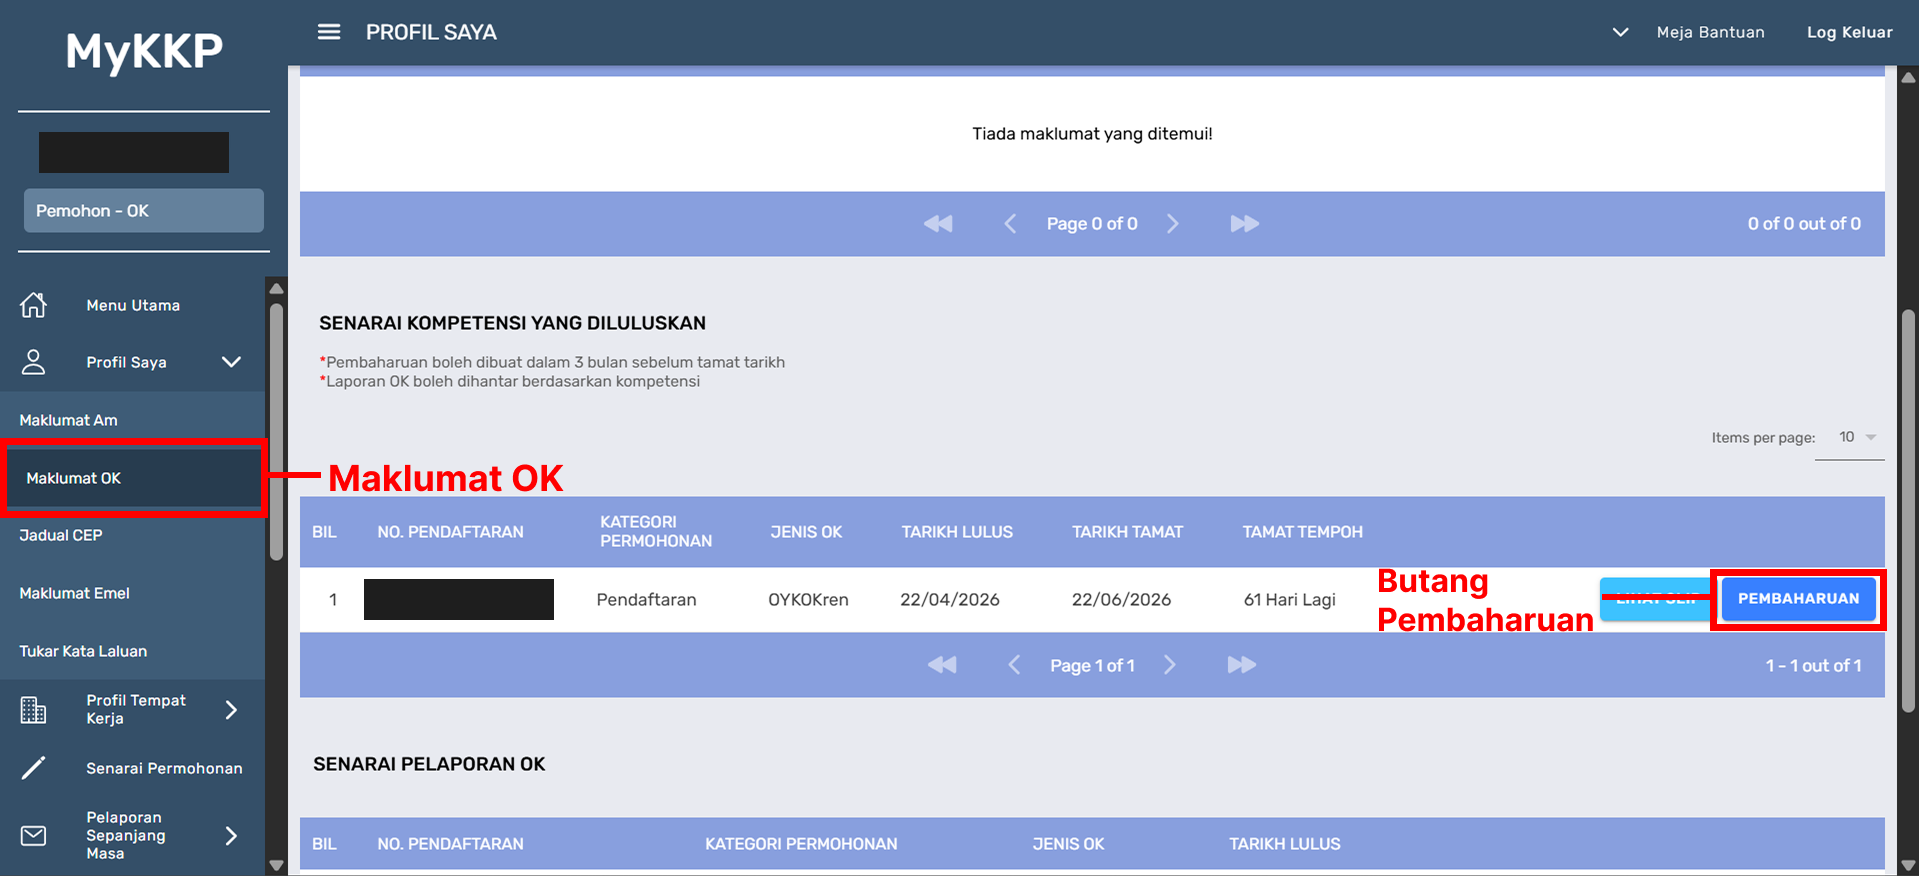Image resolution: width=1919 pixels, height=876 pixels.
Task: Click the Profil Tempat Kerja building icon
Action: 34,710
